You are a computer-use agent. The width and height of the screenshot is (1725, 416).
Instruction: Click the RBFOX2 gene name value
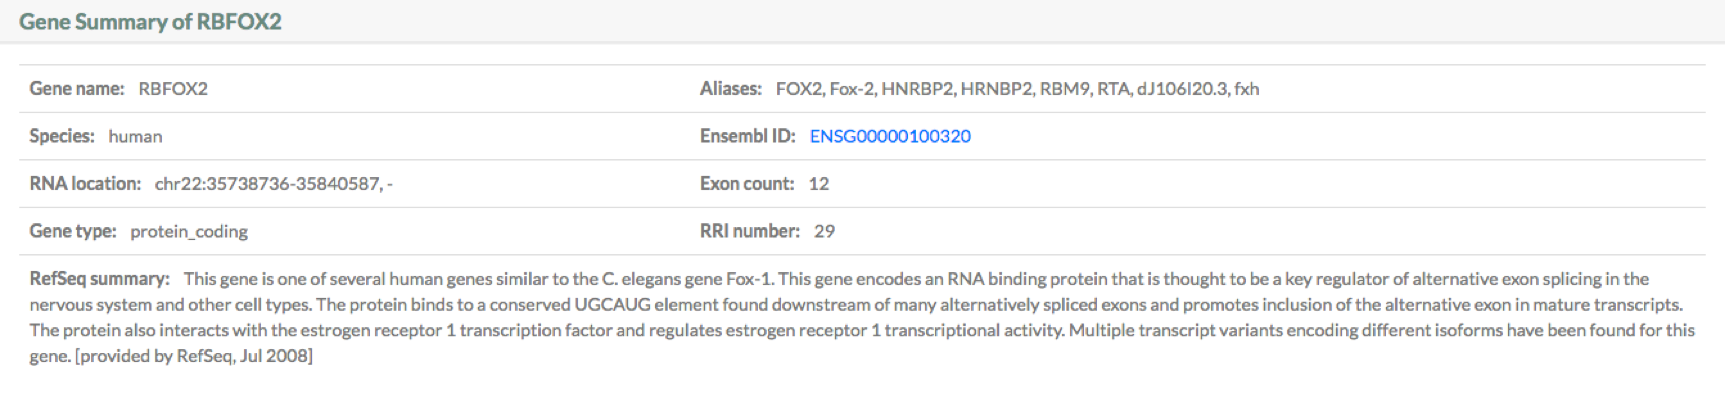(x=173, y=89)
